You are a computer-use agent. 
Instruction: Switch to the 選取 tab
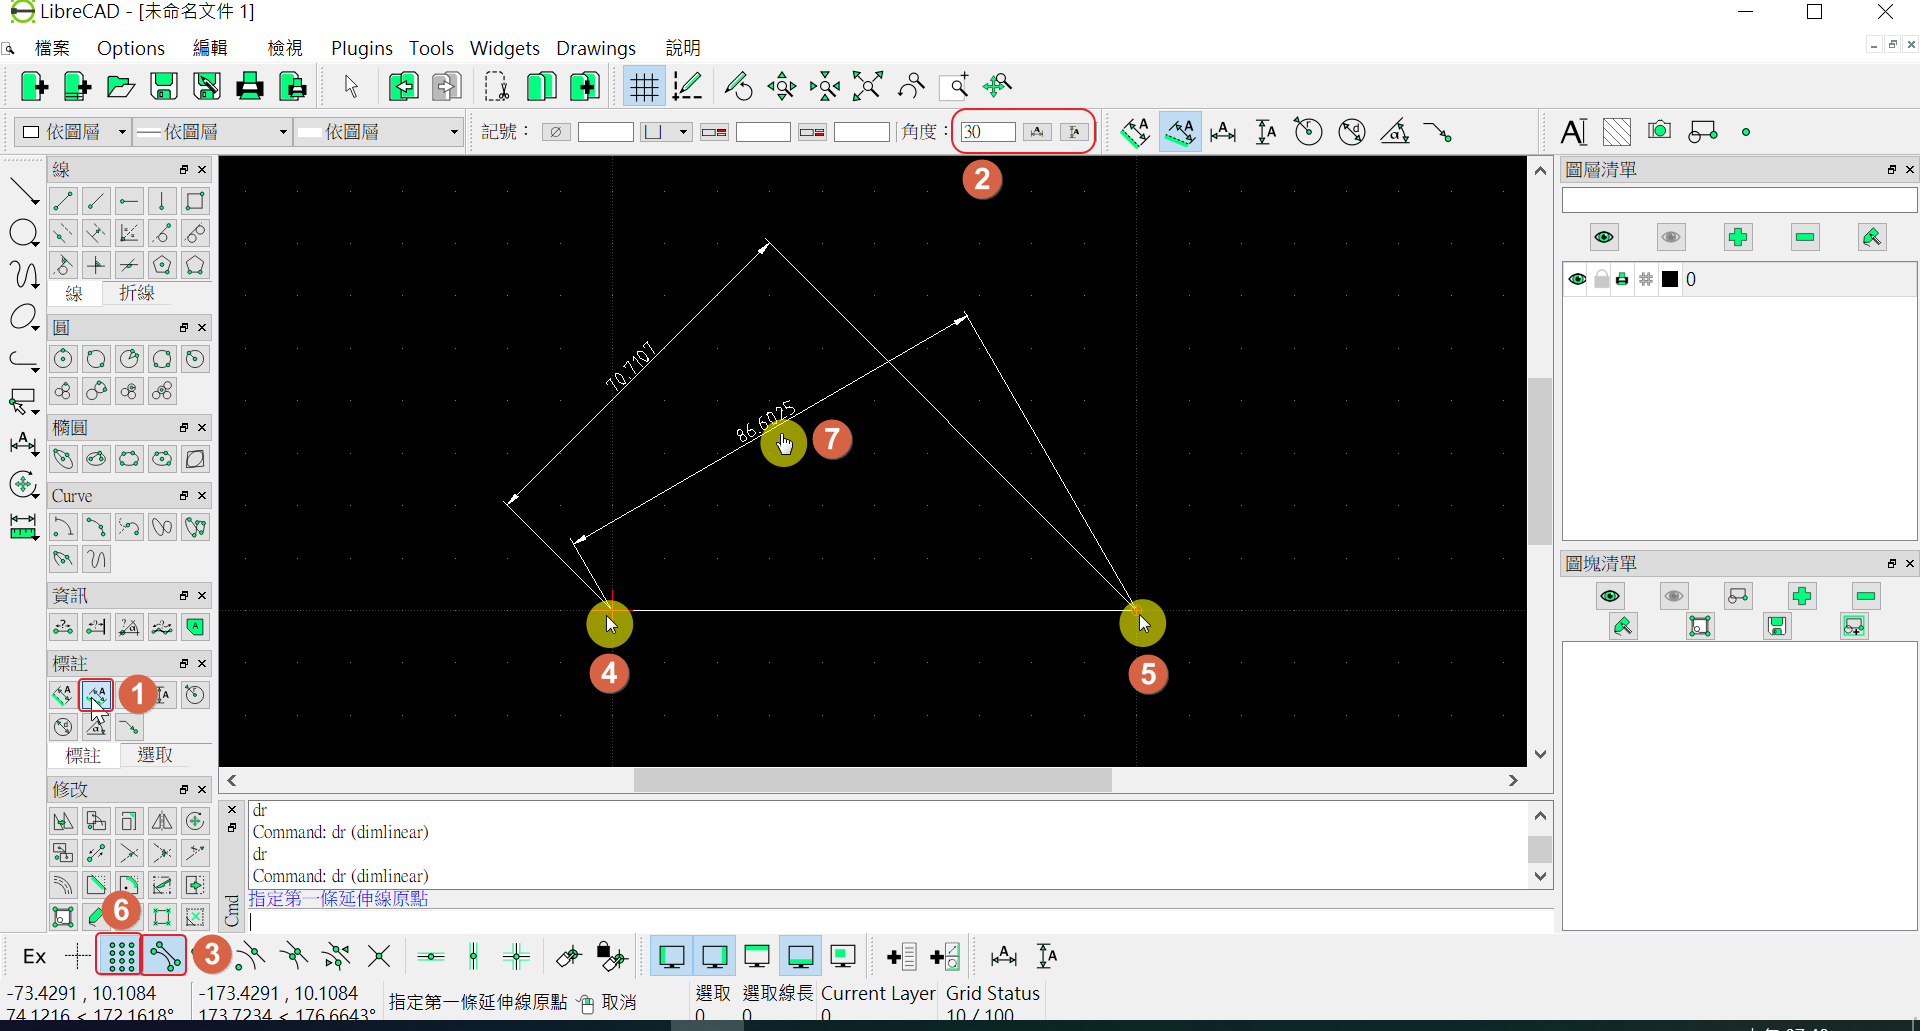click(x=155, y=755)
